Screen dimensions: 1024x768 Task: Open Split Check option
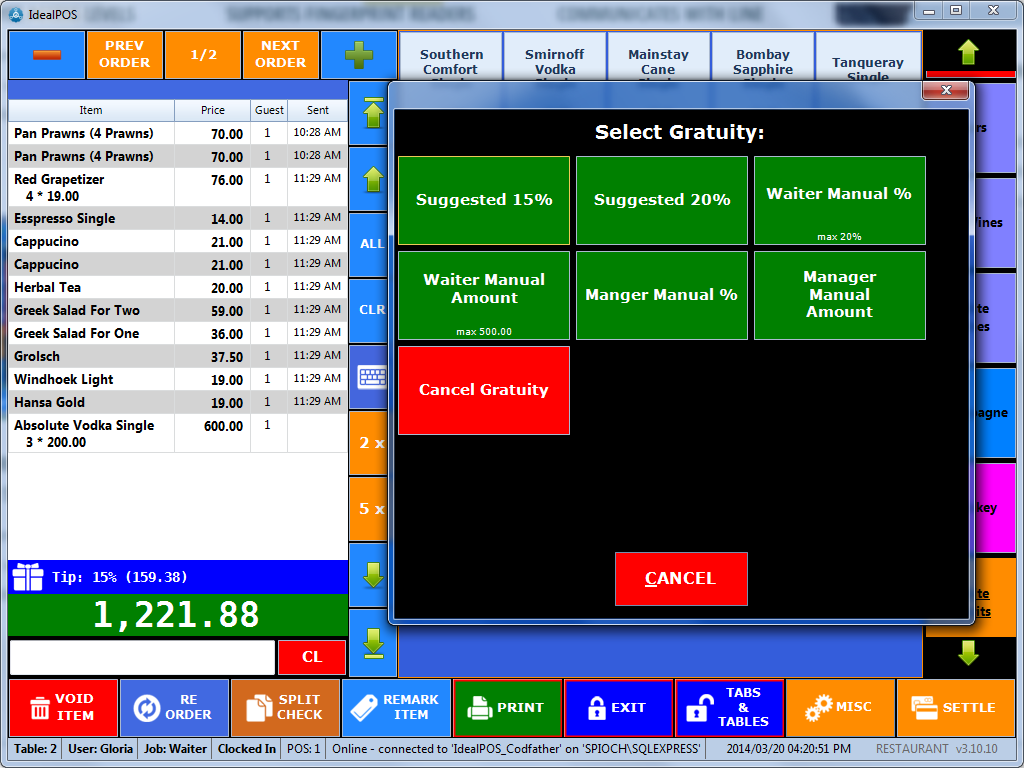[x=285, y=708]
